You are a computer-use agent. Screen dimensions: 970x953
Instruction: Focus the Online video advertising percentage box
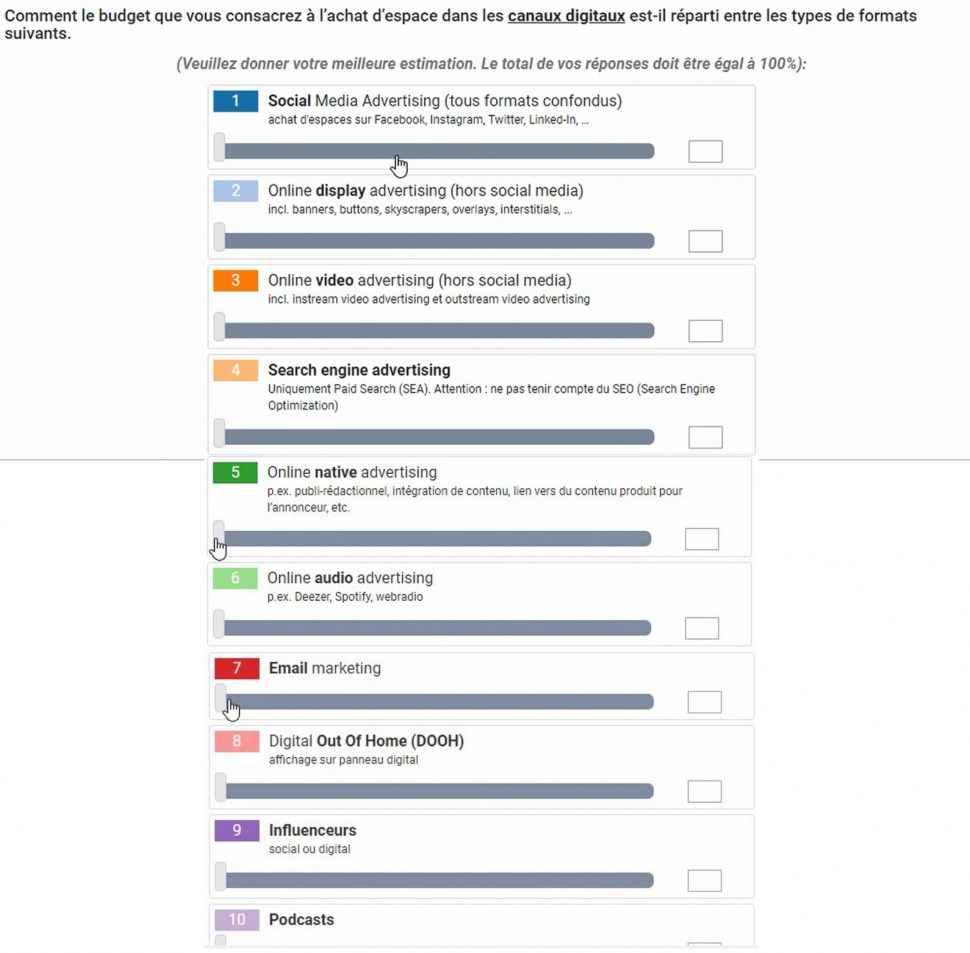(x=705, y=331)
